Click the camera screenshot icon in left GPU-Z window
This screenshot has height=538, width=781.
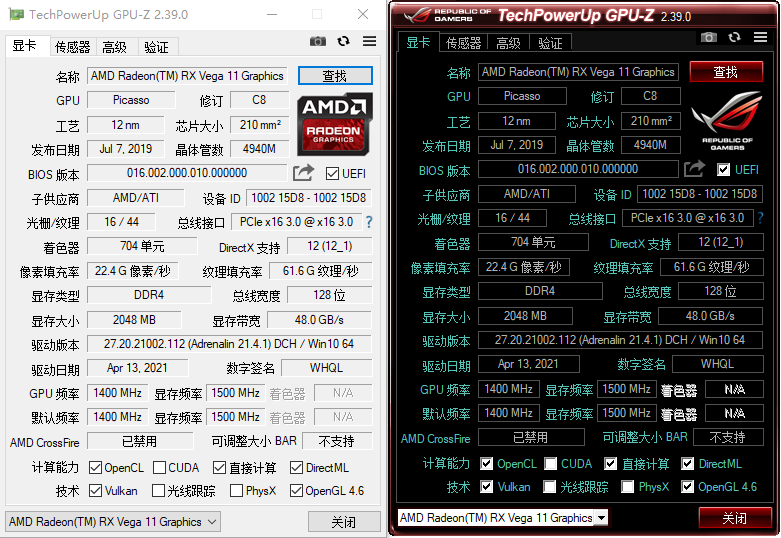tap(318, 41)
